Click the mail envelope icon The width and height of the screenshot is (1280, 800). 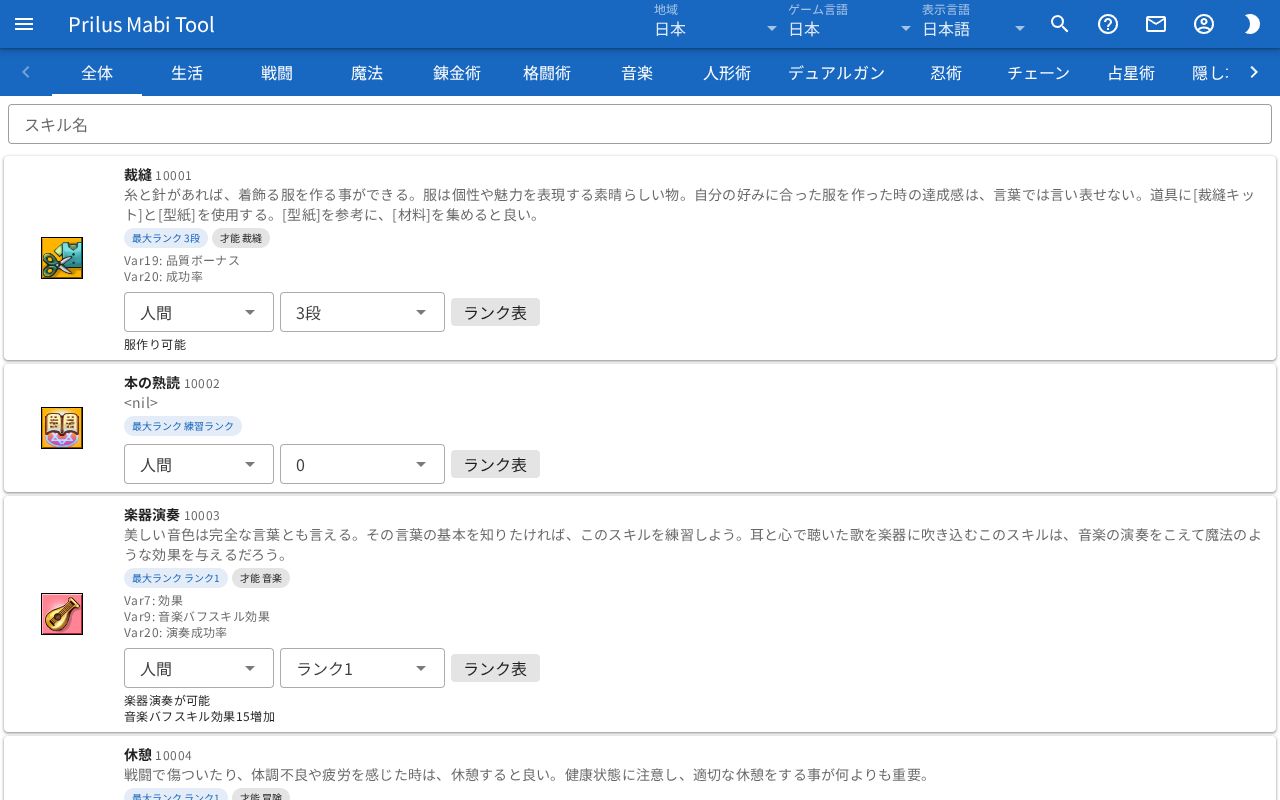tap(1156, 24)
